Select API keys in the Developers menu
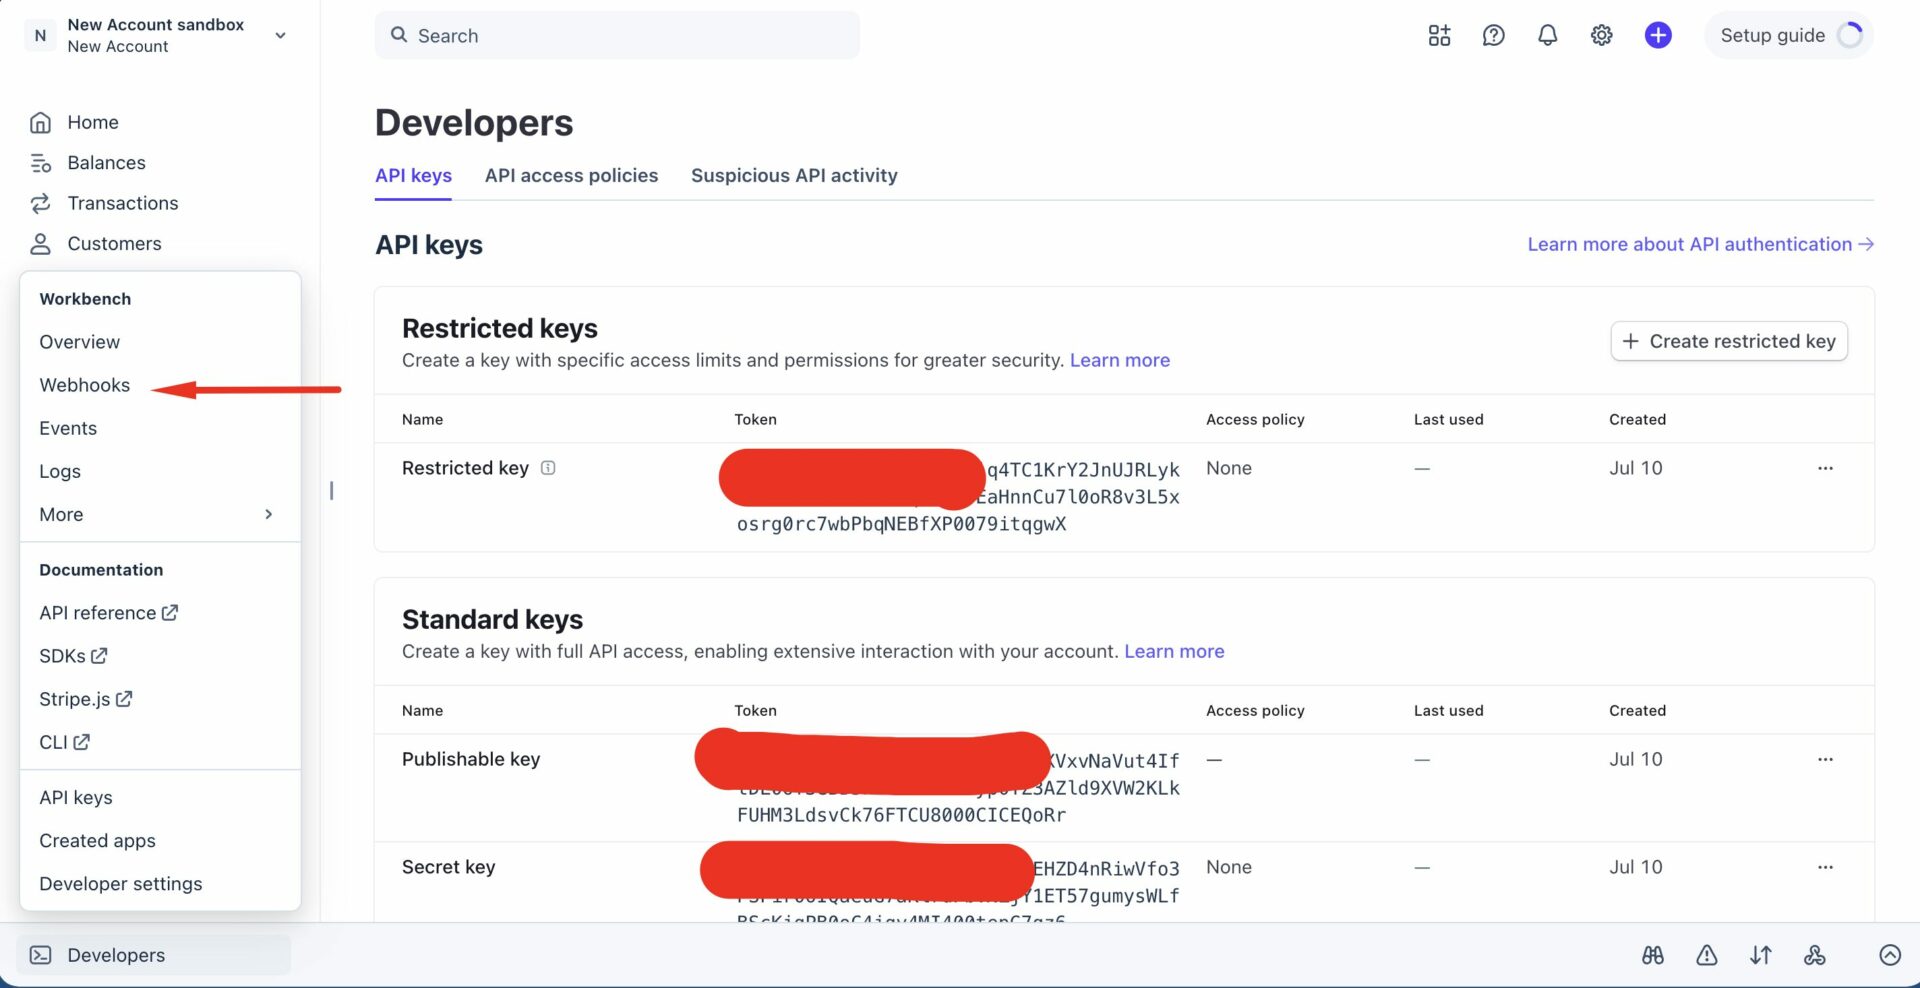This screenshot has width=1920, height=988. [76, 797]
